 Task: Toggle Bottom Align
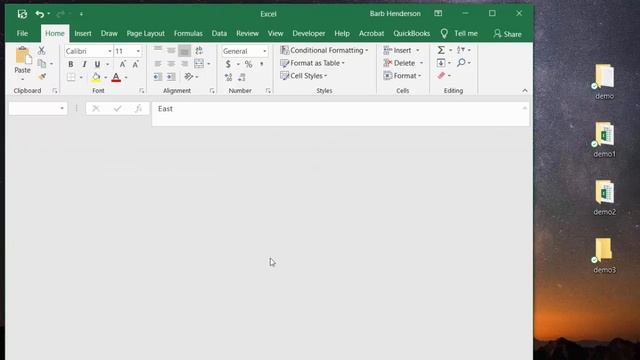tap(184, 51)
